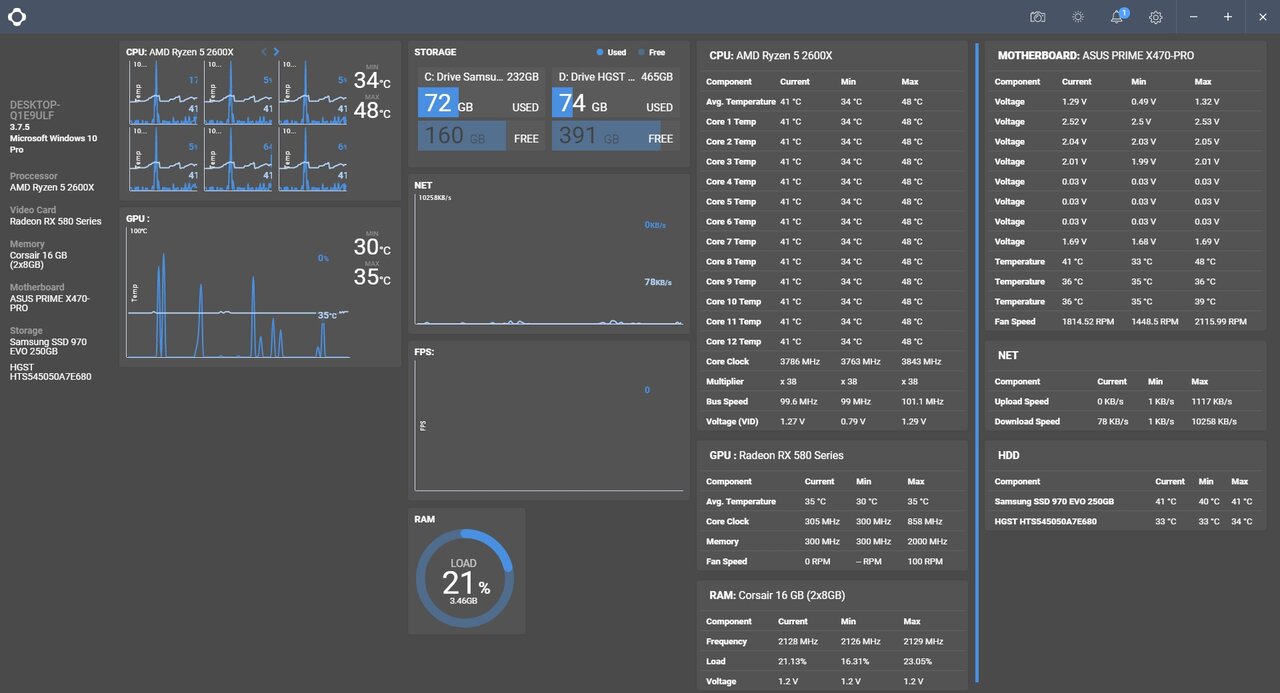Image resolution: width=1280 pixels, height=693 pixels.
Task: Click the RAM: Corsair 16 GB (2x8GB) heading
Action: tap(777, 595)
